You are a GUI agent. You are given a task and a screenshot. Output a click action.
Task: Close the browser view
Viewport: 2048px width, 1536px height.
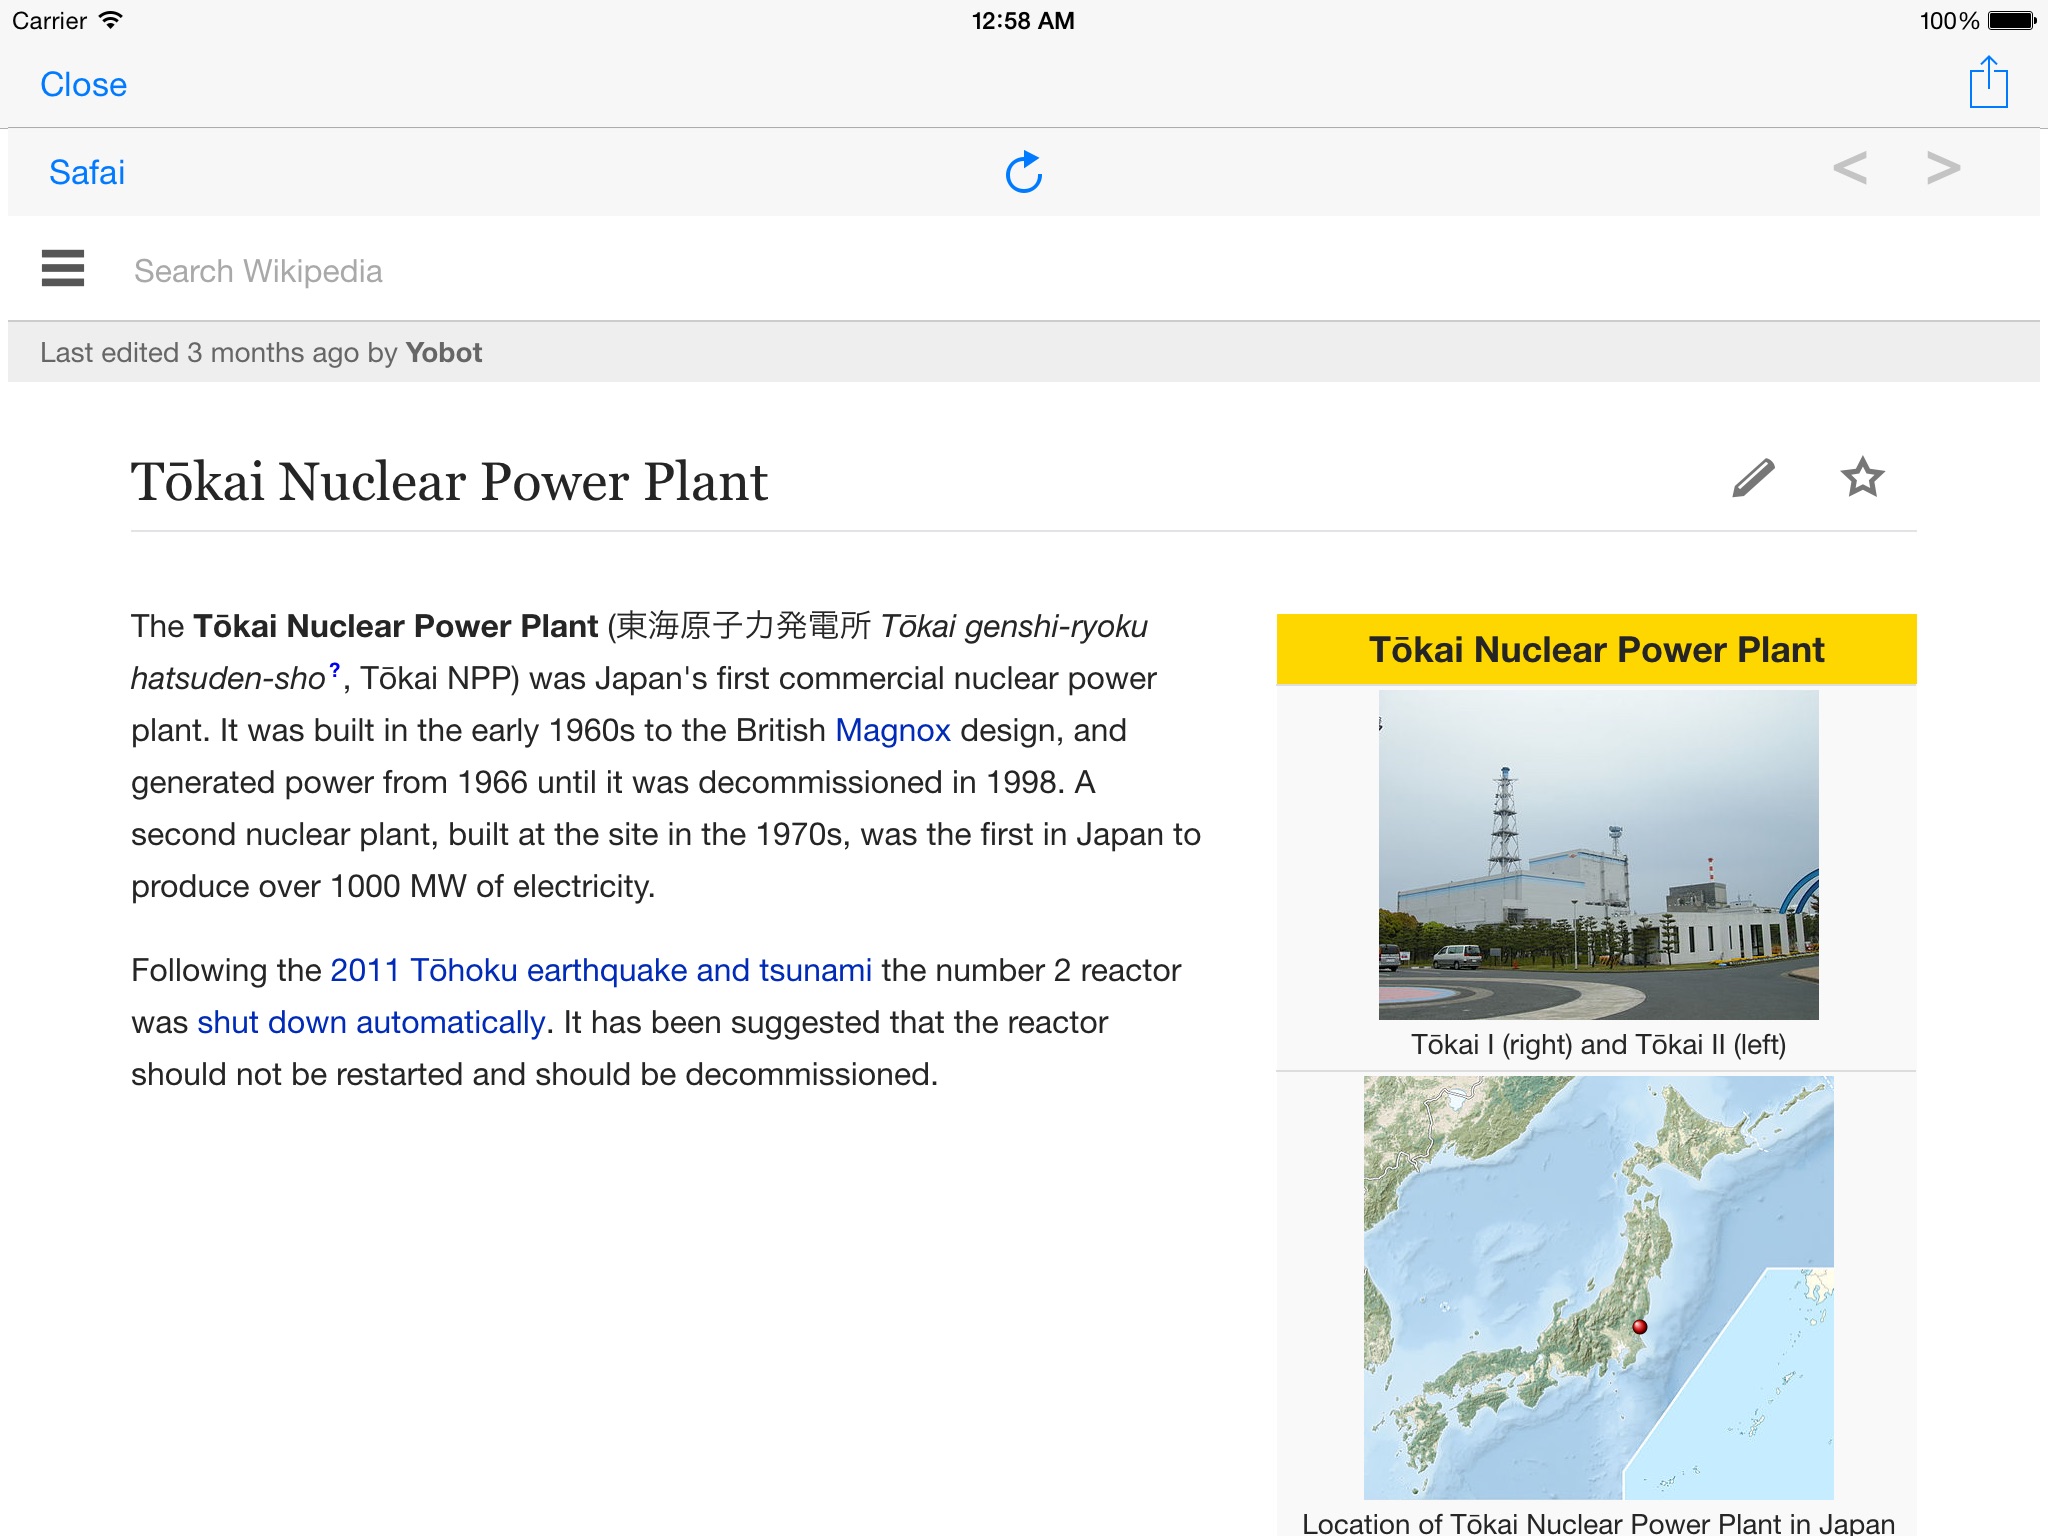tap(83, 85)
